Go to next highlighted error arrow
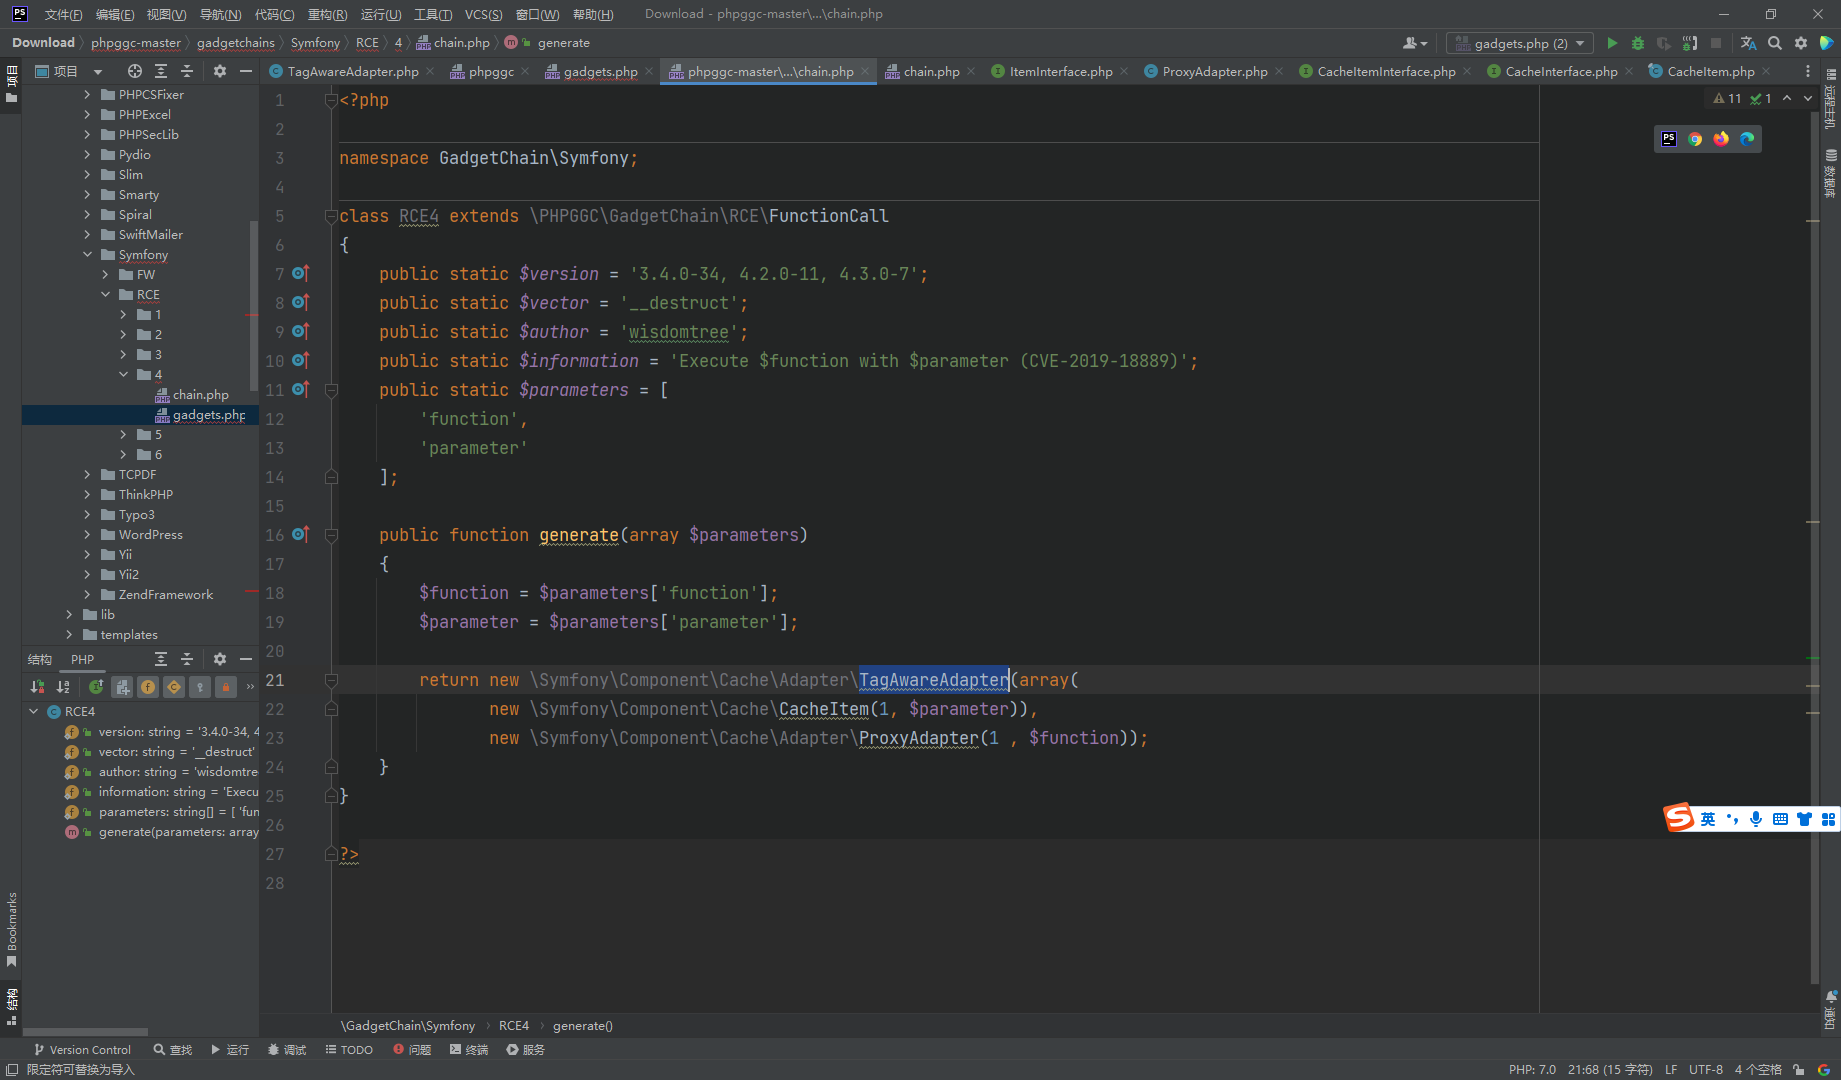1841x1080 pixels. click(1808, 98)
